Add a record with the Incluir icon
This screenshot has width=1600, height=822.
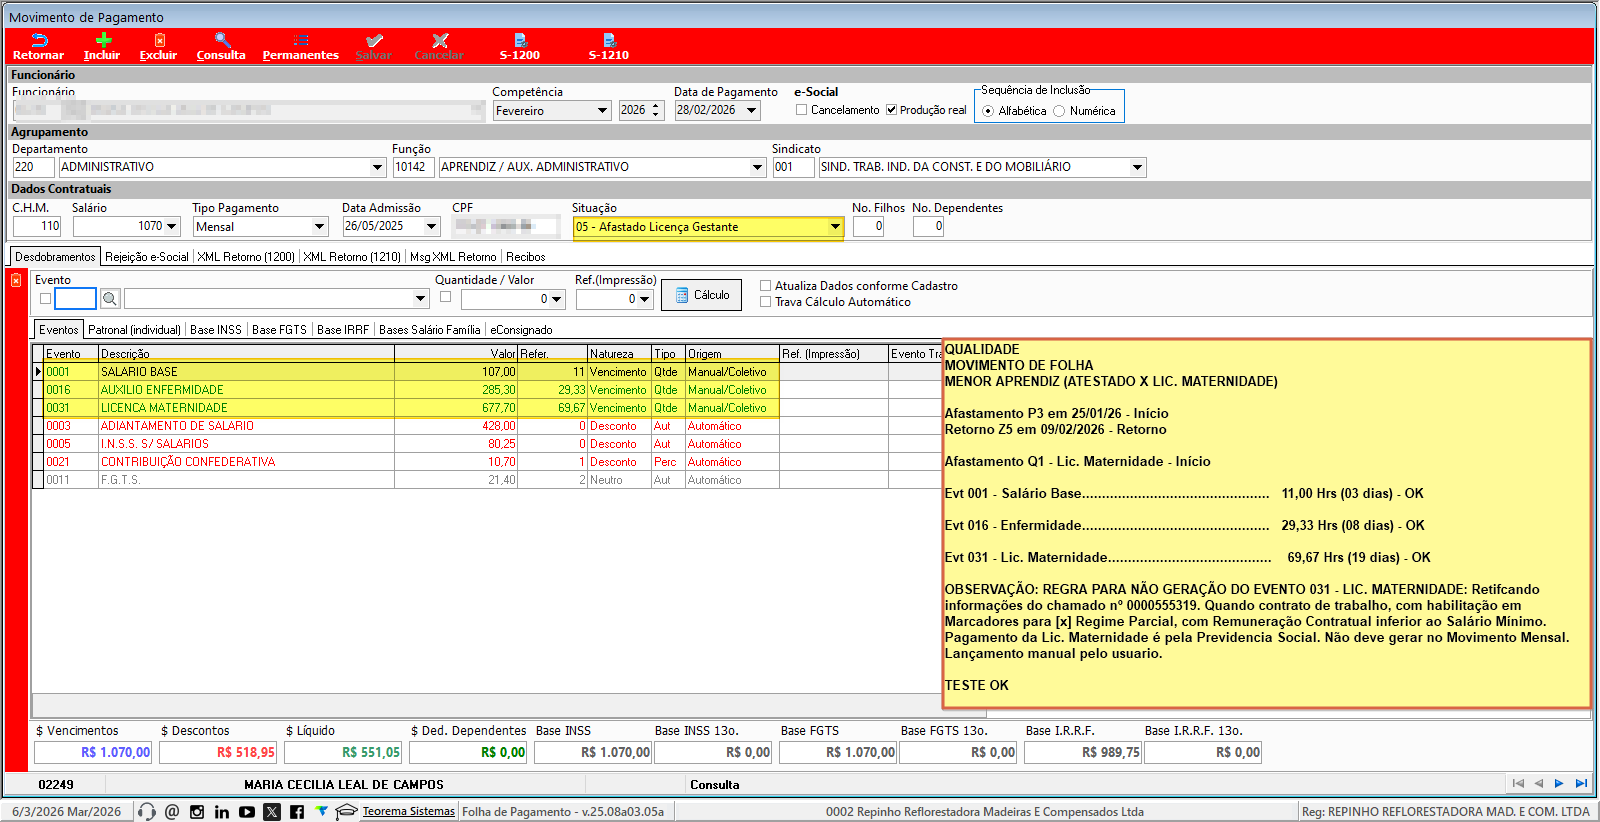102,41
